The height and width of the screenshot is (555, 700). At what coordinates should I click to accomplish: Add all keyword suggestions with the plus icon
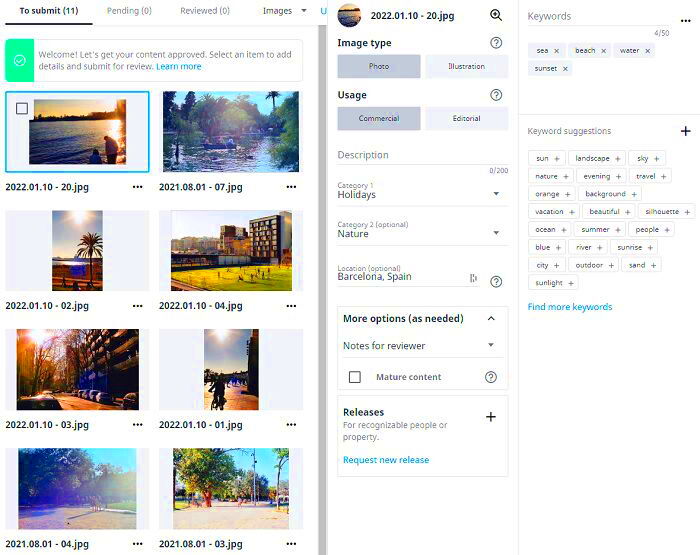tap(686, 131)
